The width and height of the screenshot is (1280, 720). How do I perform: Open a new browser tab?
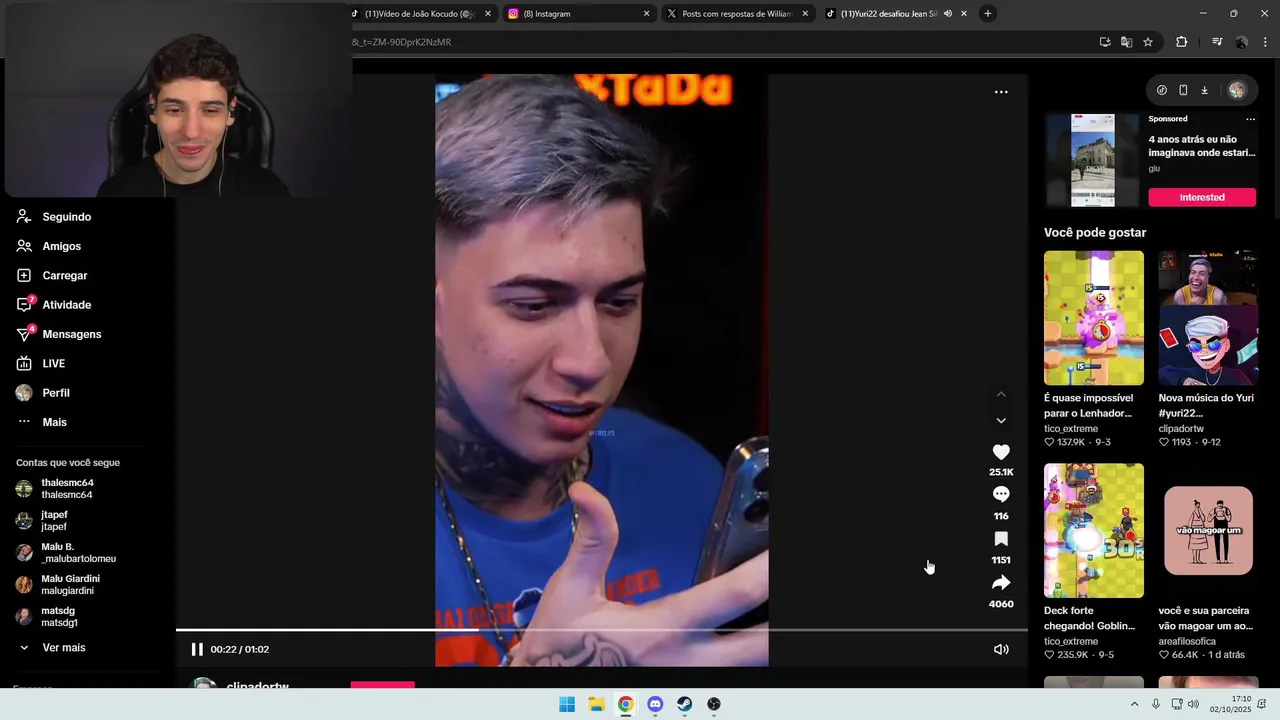tap(988, 14)
